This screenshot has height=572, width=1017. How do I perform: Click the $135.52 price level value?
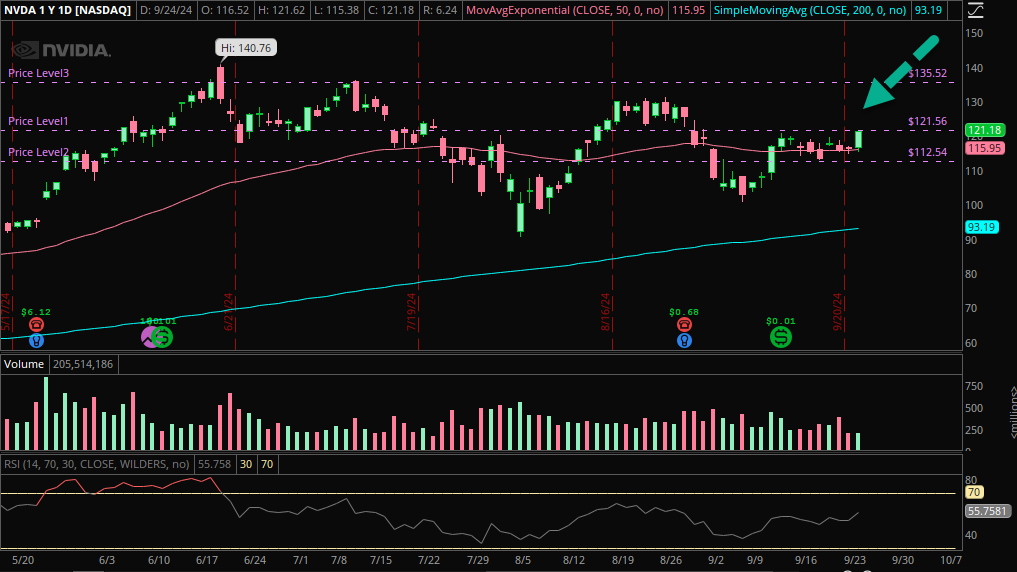(927, 73)
